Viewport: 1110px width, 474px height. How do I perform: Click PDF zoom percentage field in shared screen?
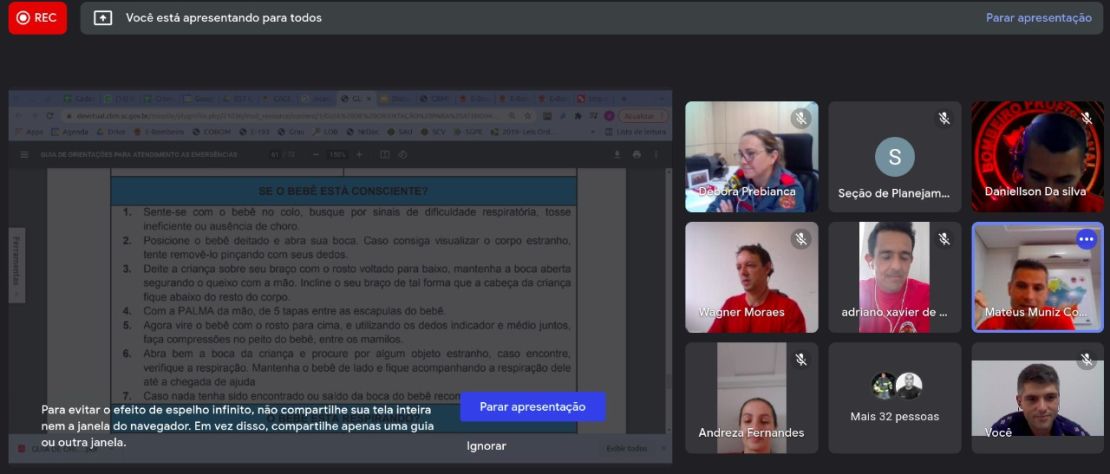click(x=338, y=154)
